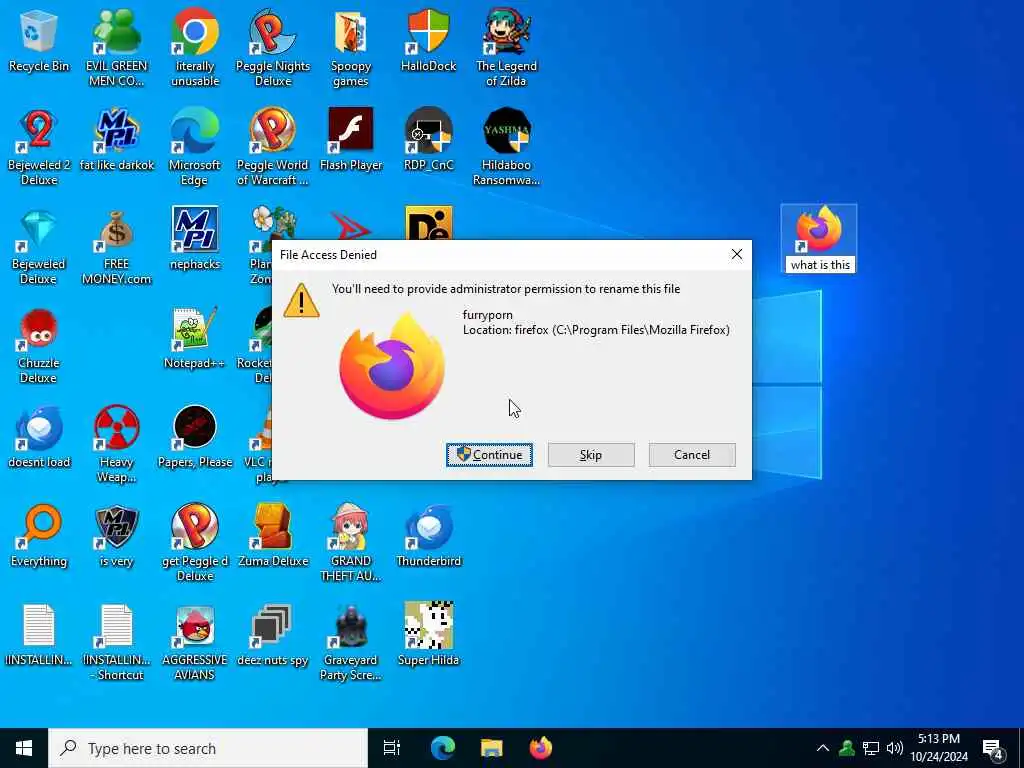Open Firefox from the taskbar

click(x=541, y=748)
